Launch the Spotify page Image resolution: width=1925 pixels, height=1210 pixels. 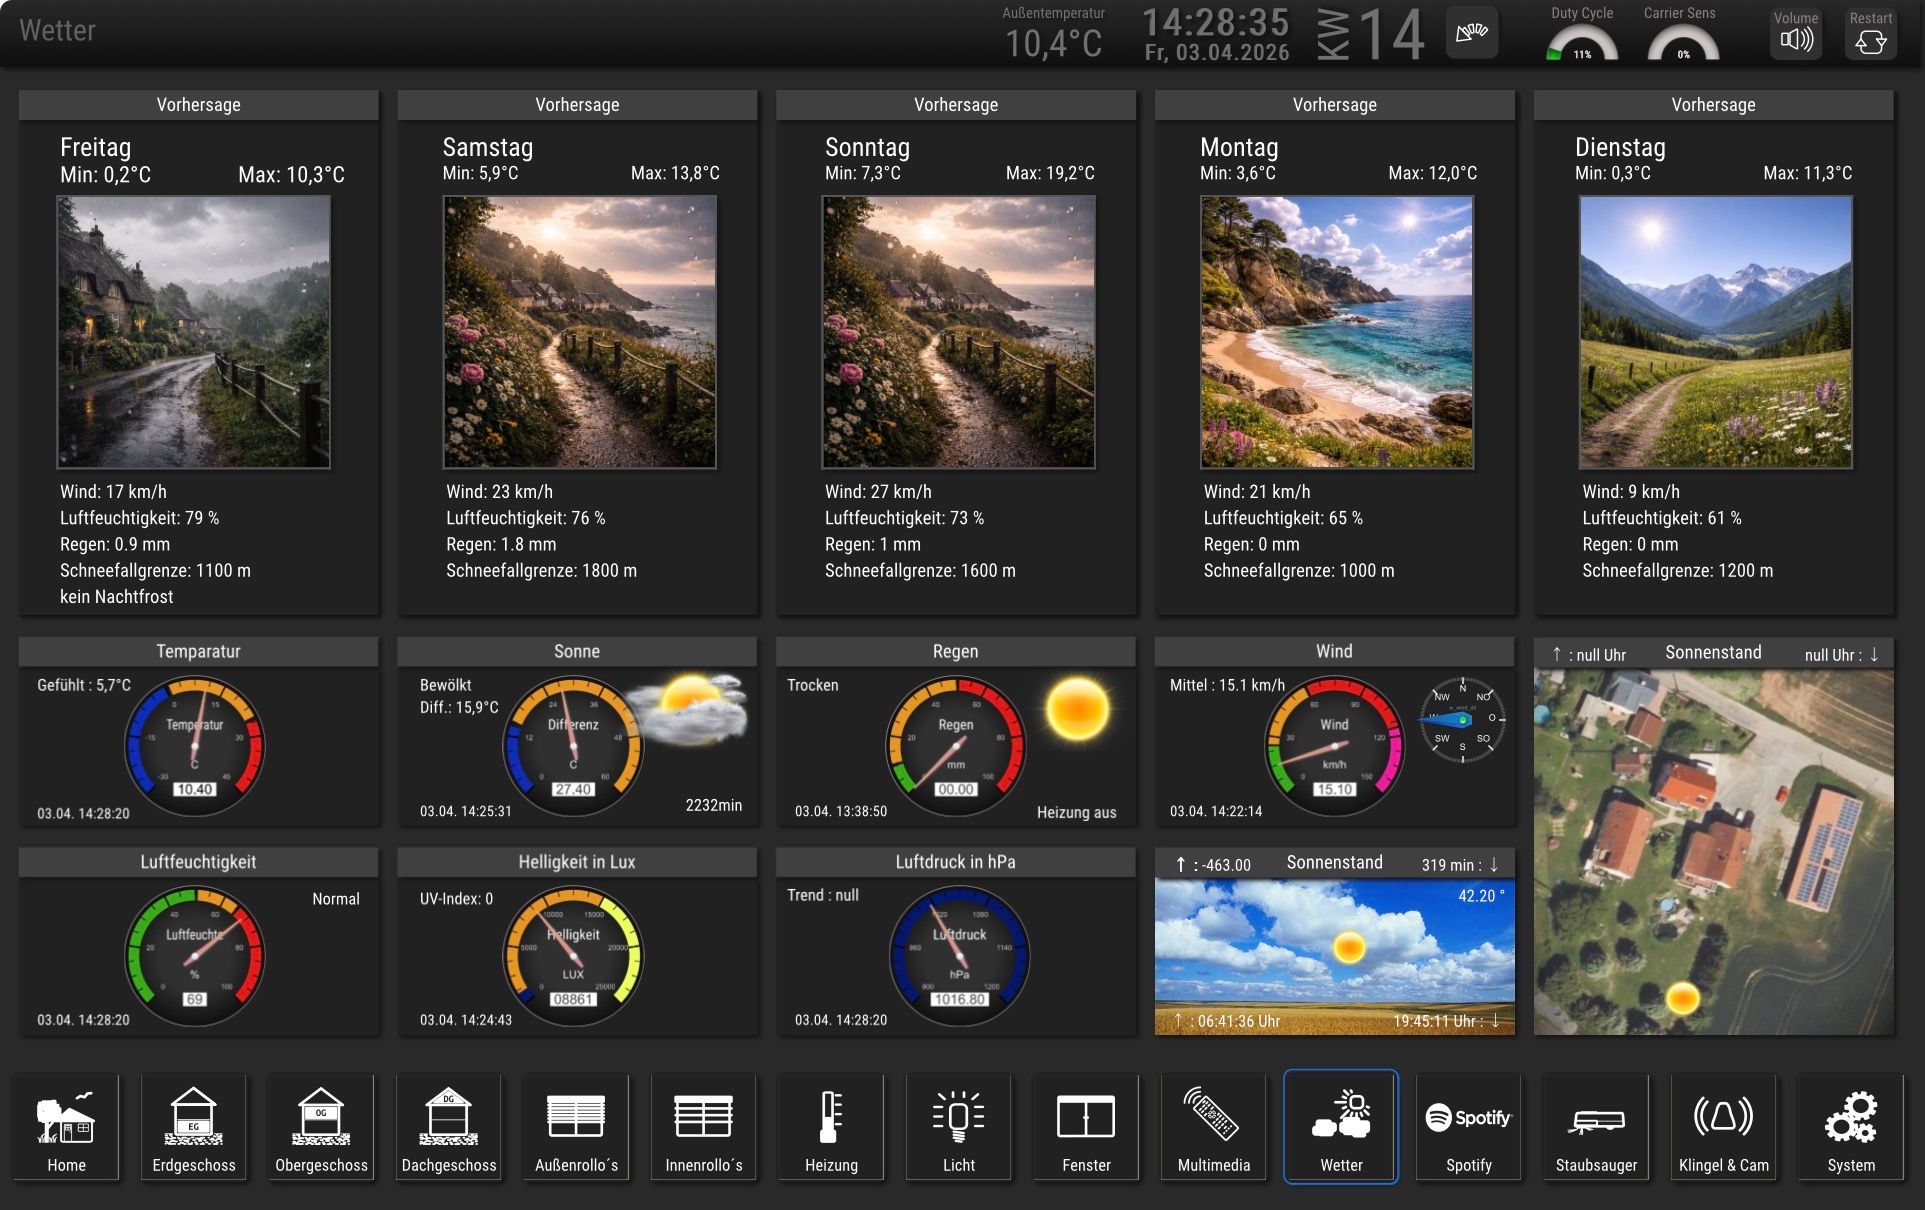click(1468, 1127)
